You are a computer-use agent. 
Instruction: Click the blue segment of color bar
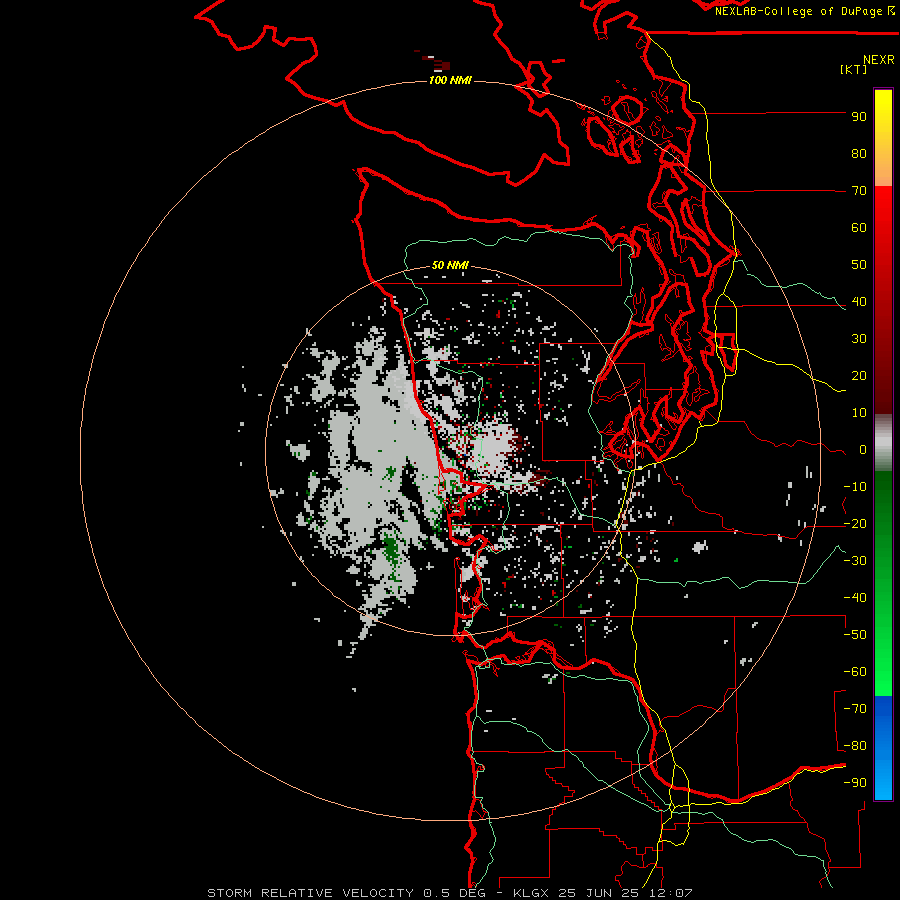point(883,747)
